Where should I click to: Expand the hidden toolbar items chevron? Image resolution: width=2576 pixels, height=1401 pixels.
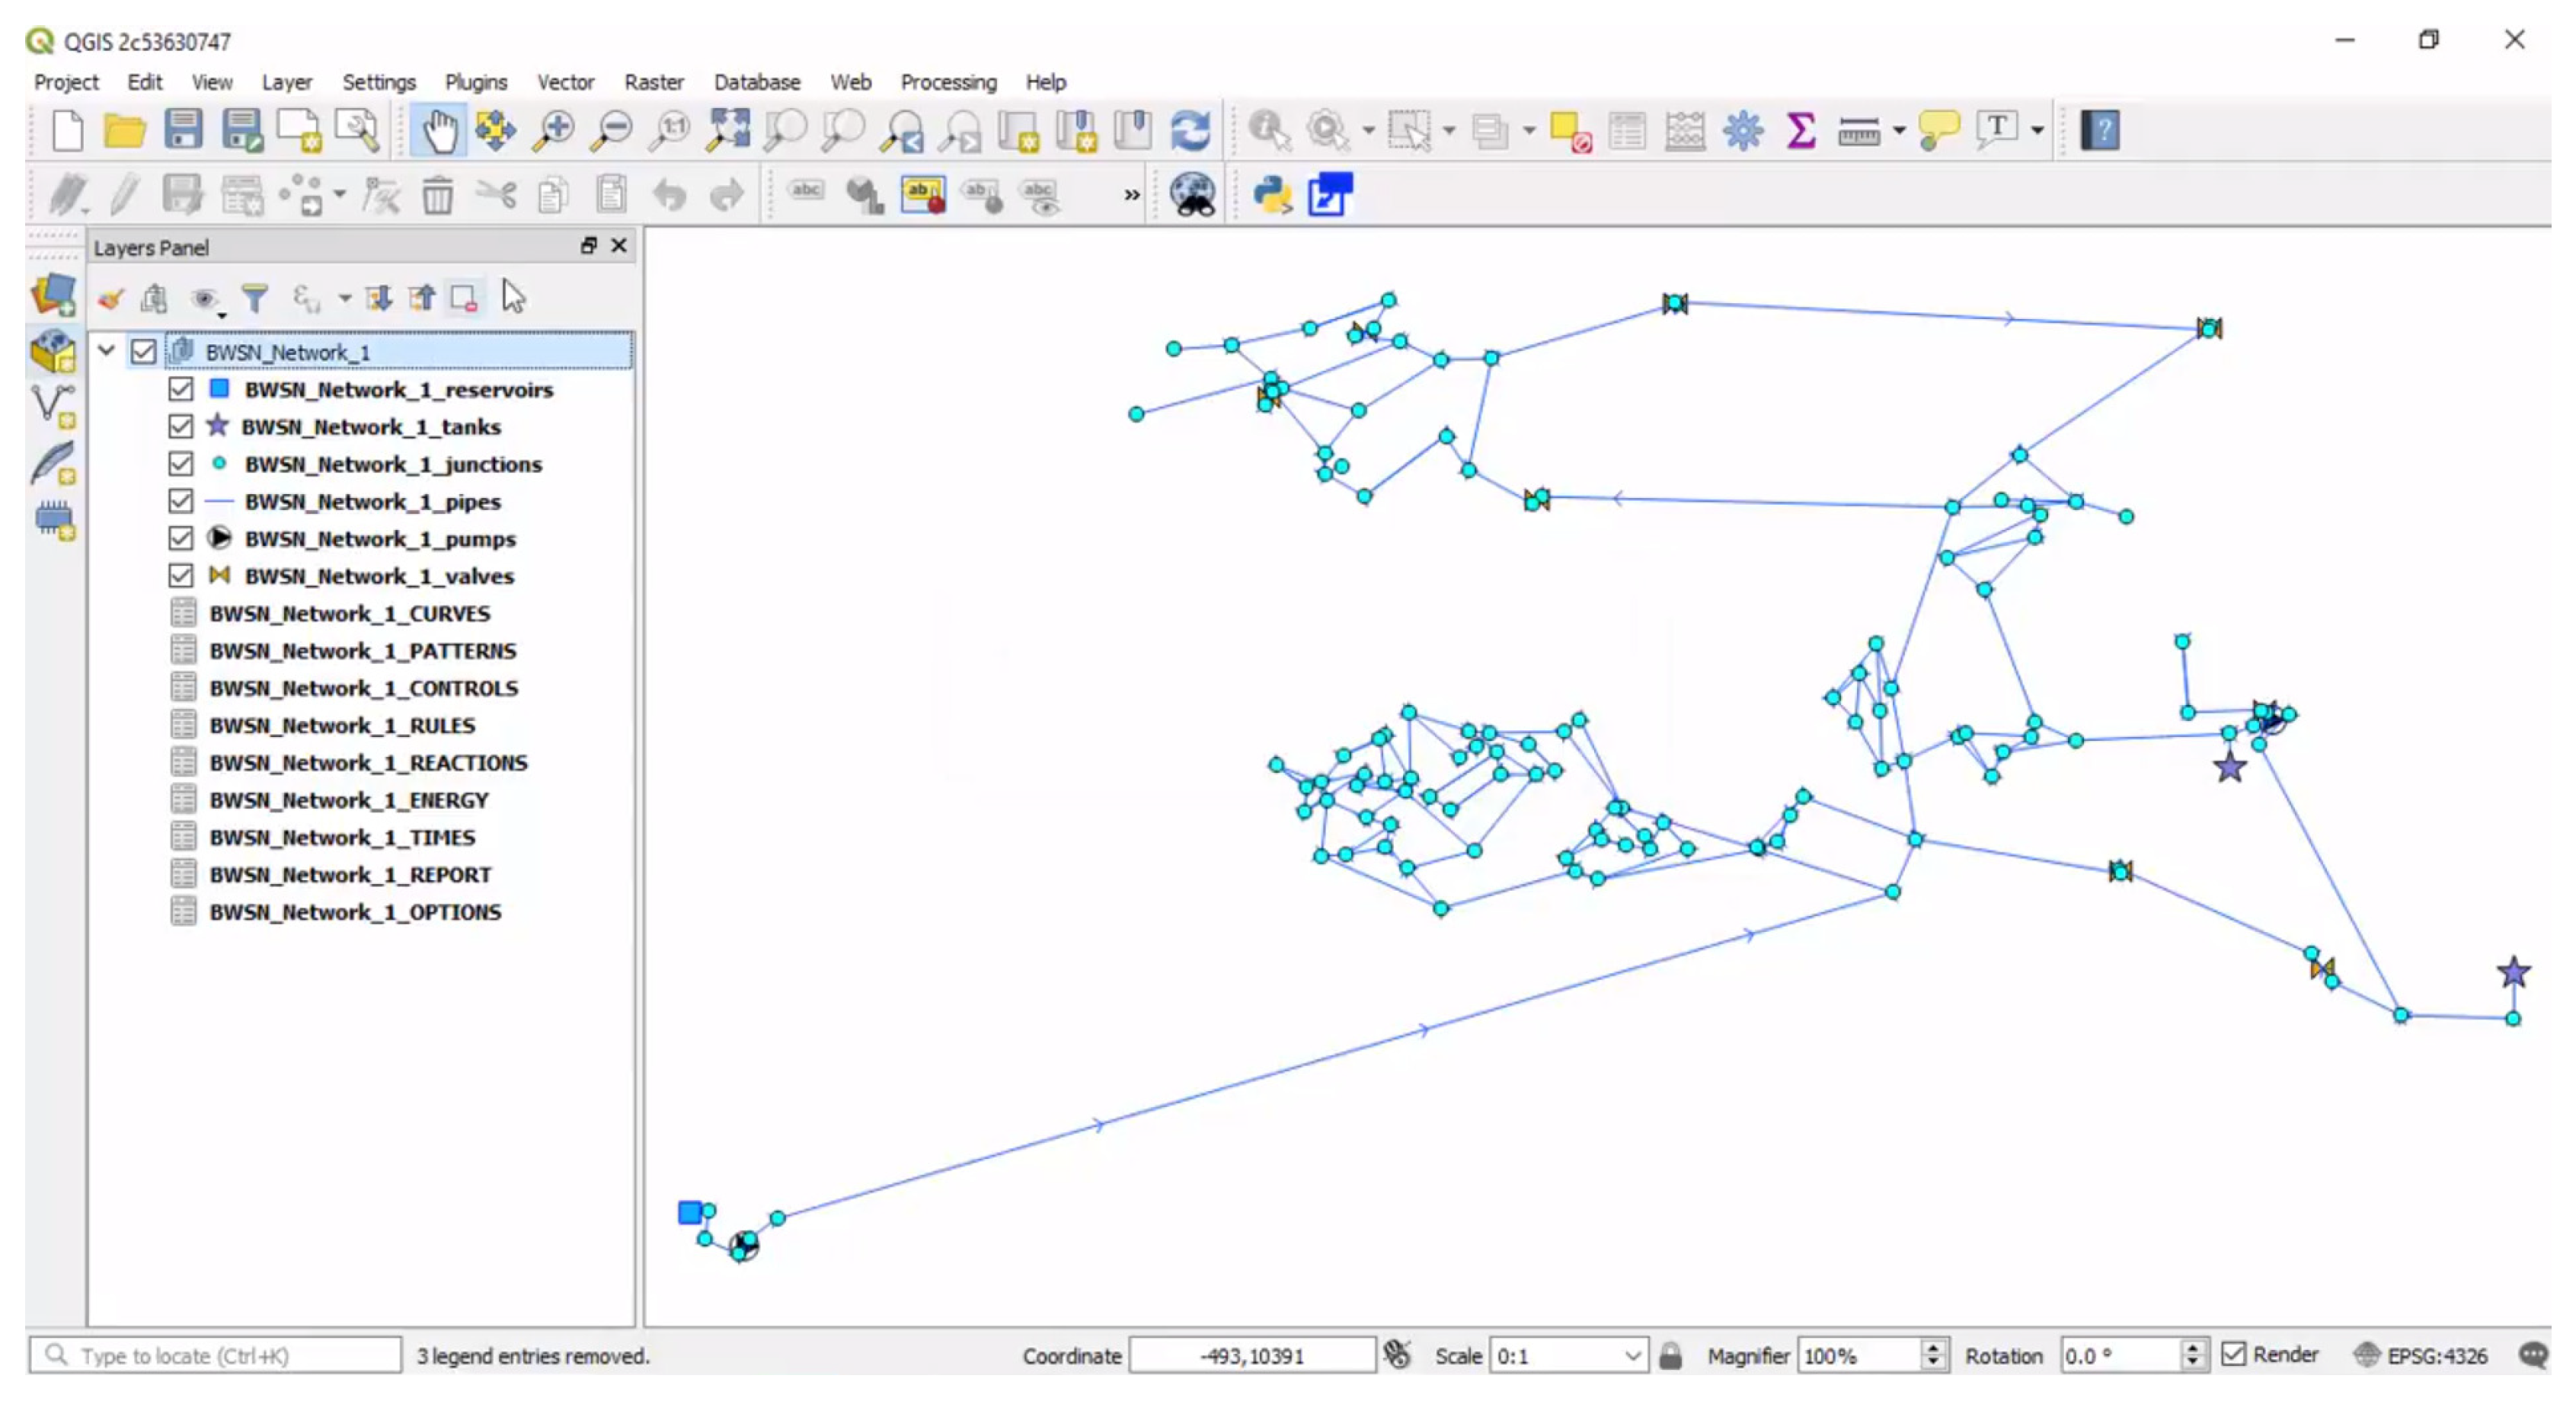coord(1131,195)
